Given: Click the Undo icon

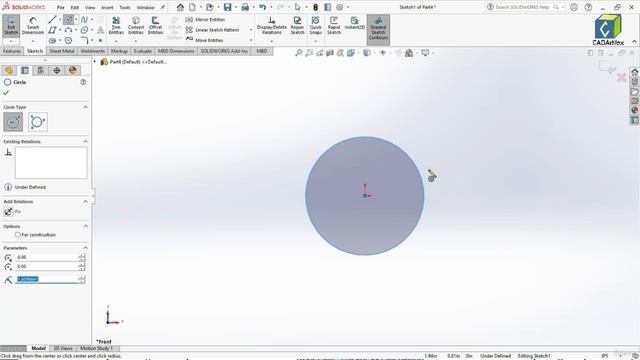Looking at the screenshot, I should tap(262, 7).
